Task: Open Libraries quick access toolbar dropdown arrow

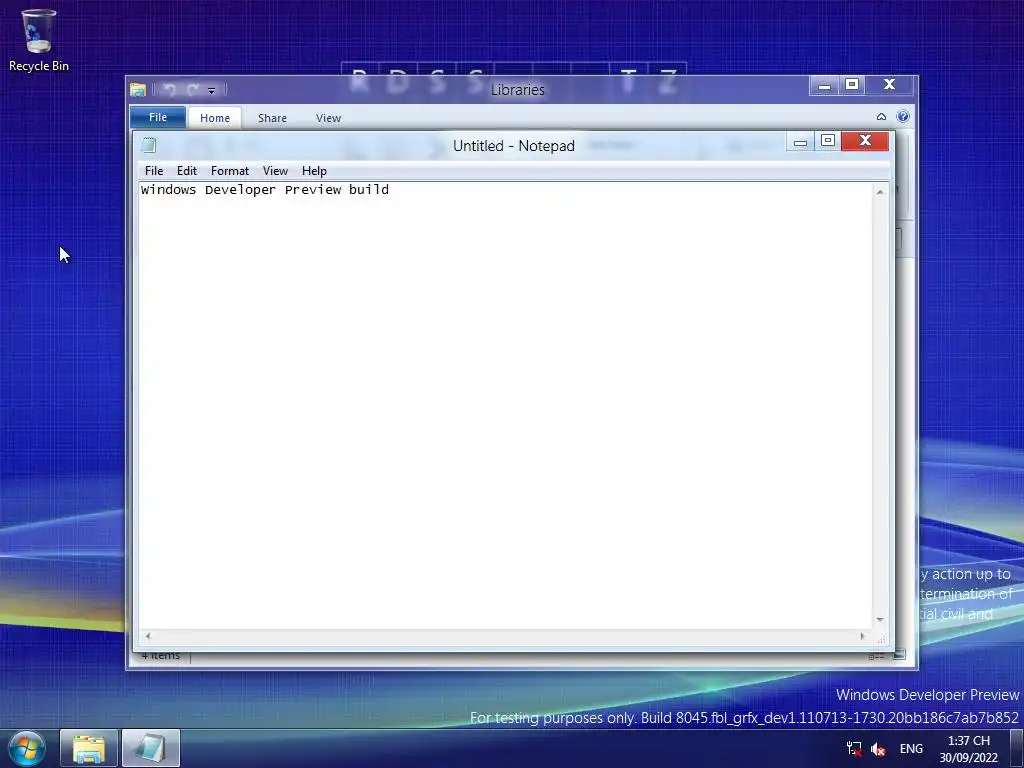Action: click(212, 91)
